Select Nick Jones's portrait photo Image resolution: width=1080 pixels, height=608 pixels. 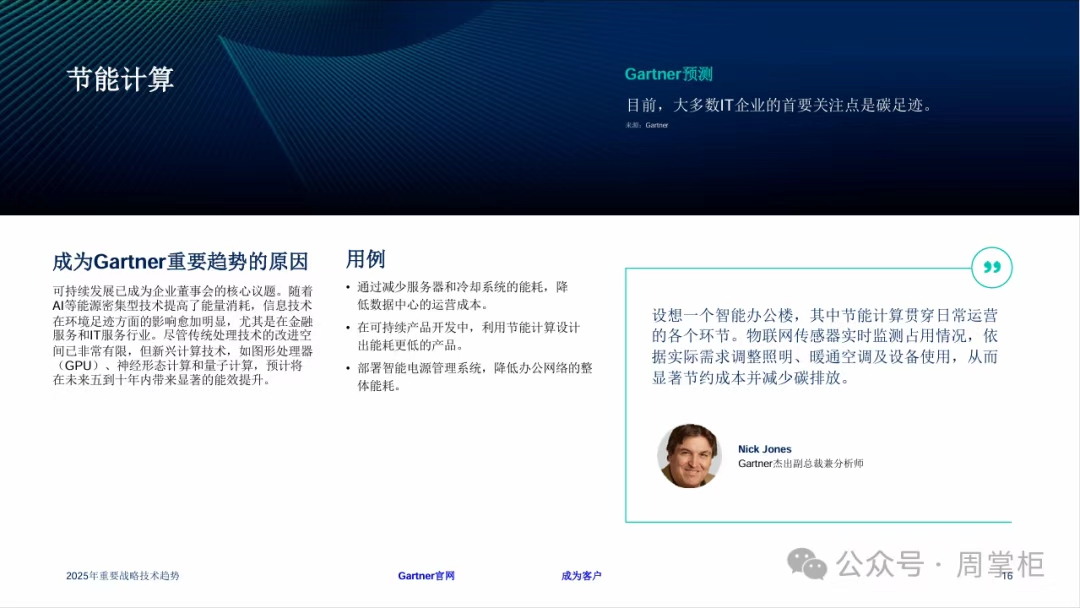coord(689,456)
